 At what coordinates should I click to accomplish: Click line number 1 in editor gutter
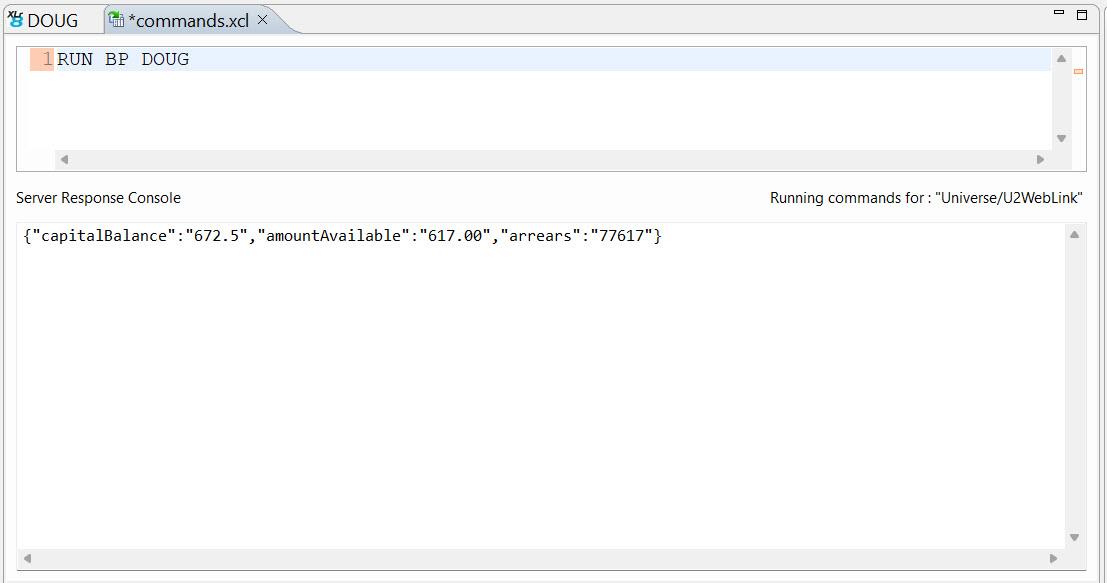pyautogui.click(x=46, y=60)
